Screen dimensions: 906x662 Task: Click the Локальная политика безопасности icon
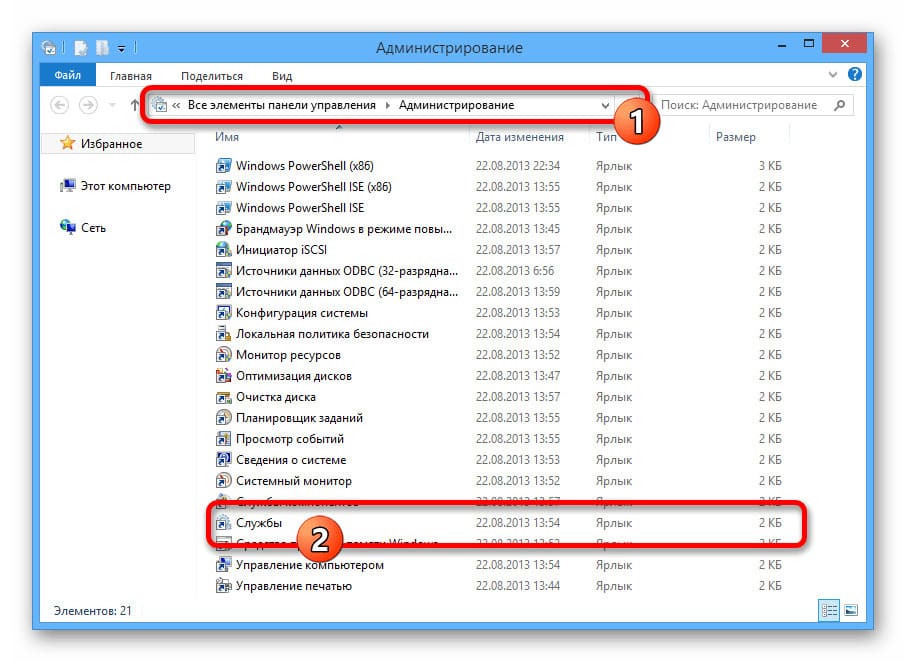coord(224,334)
